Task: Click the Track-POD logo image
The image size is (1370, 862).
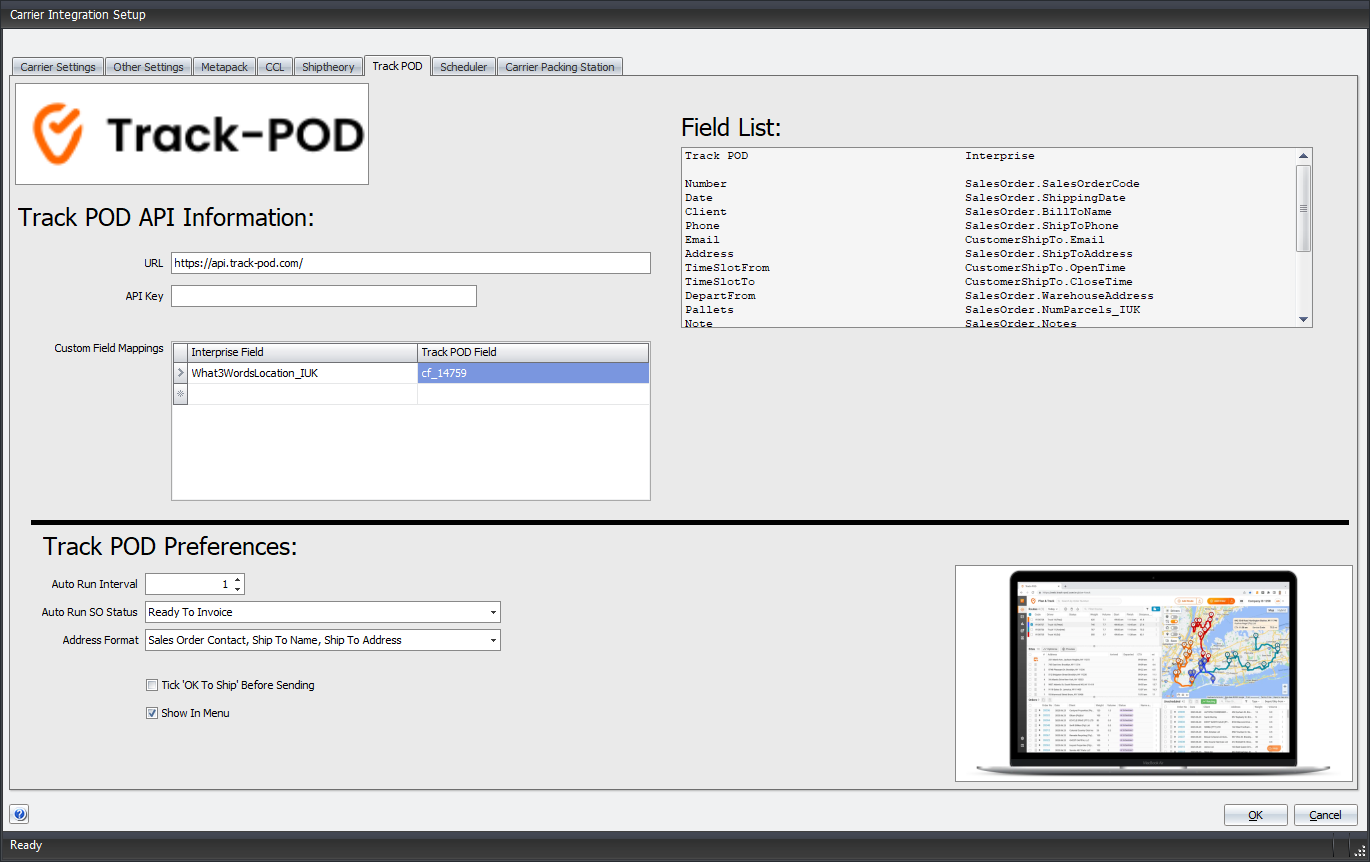Action: (x=192, y=134)
